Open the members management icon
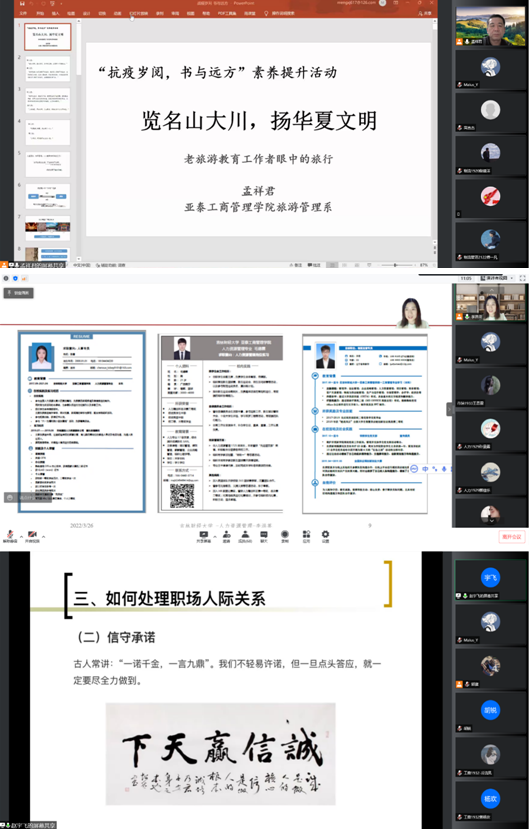Screen dimensions: 529x829 [x=245, y=535]
